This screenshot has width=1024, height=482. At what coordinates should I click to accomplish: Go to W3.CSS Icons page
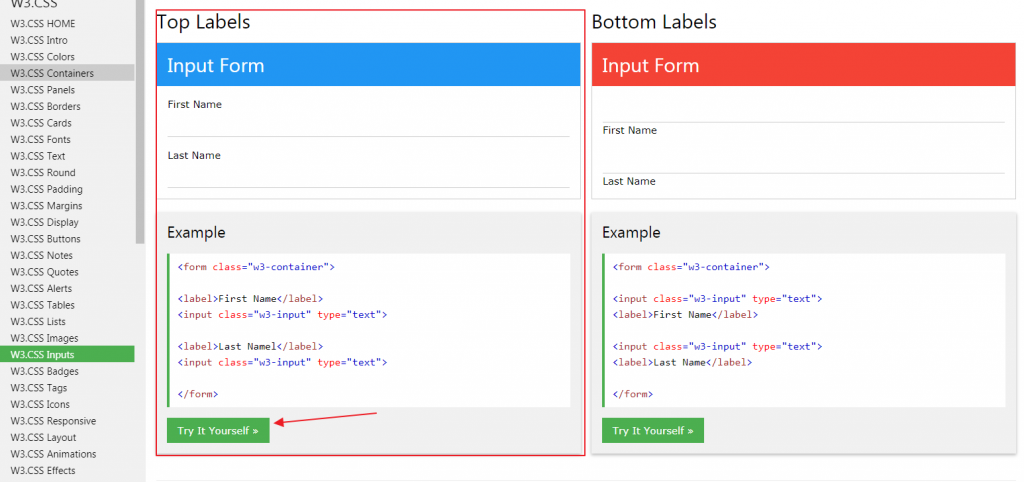coord(41,404)
